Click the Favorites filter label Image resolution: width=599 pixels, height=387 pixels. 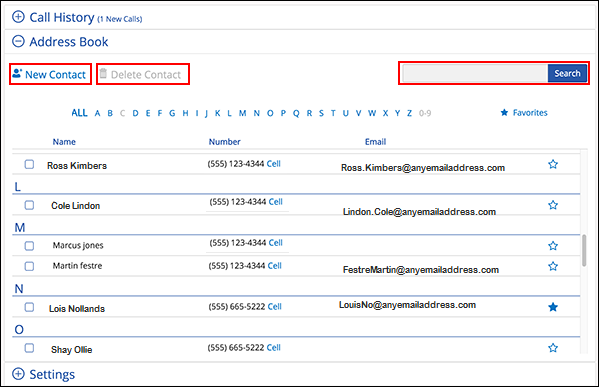(530, 113)
